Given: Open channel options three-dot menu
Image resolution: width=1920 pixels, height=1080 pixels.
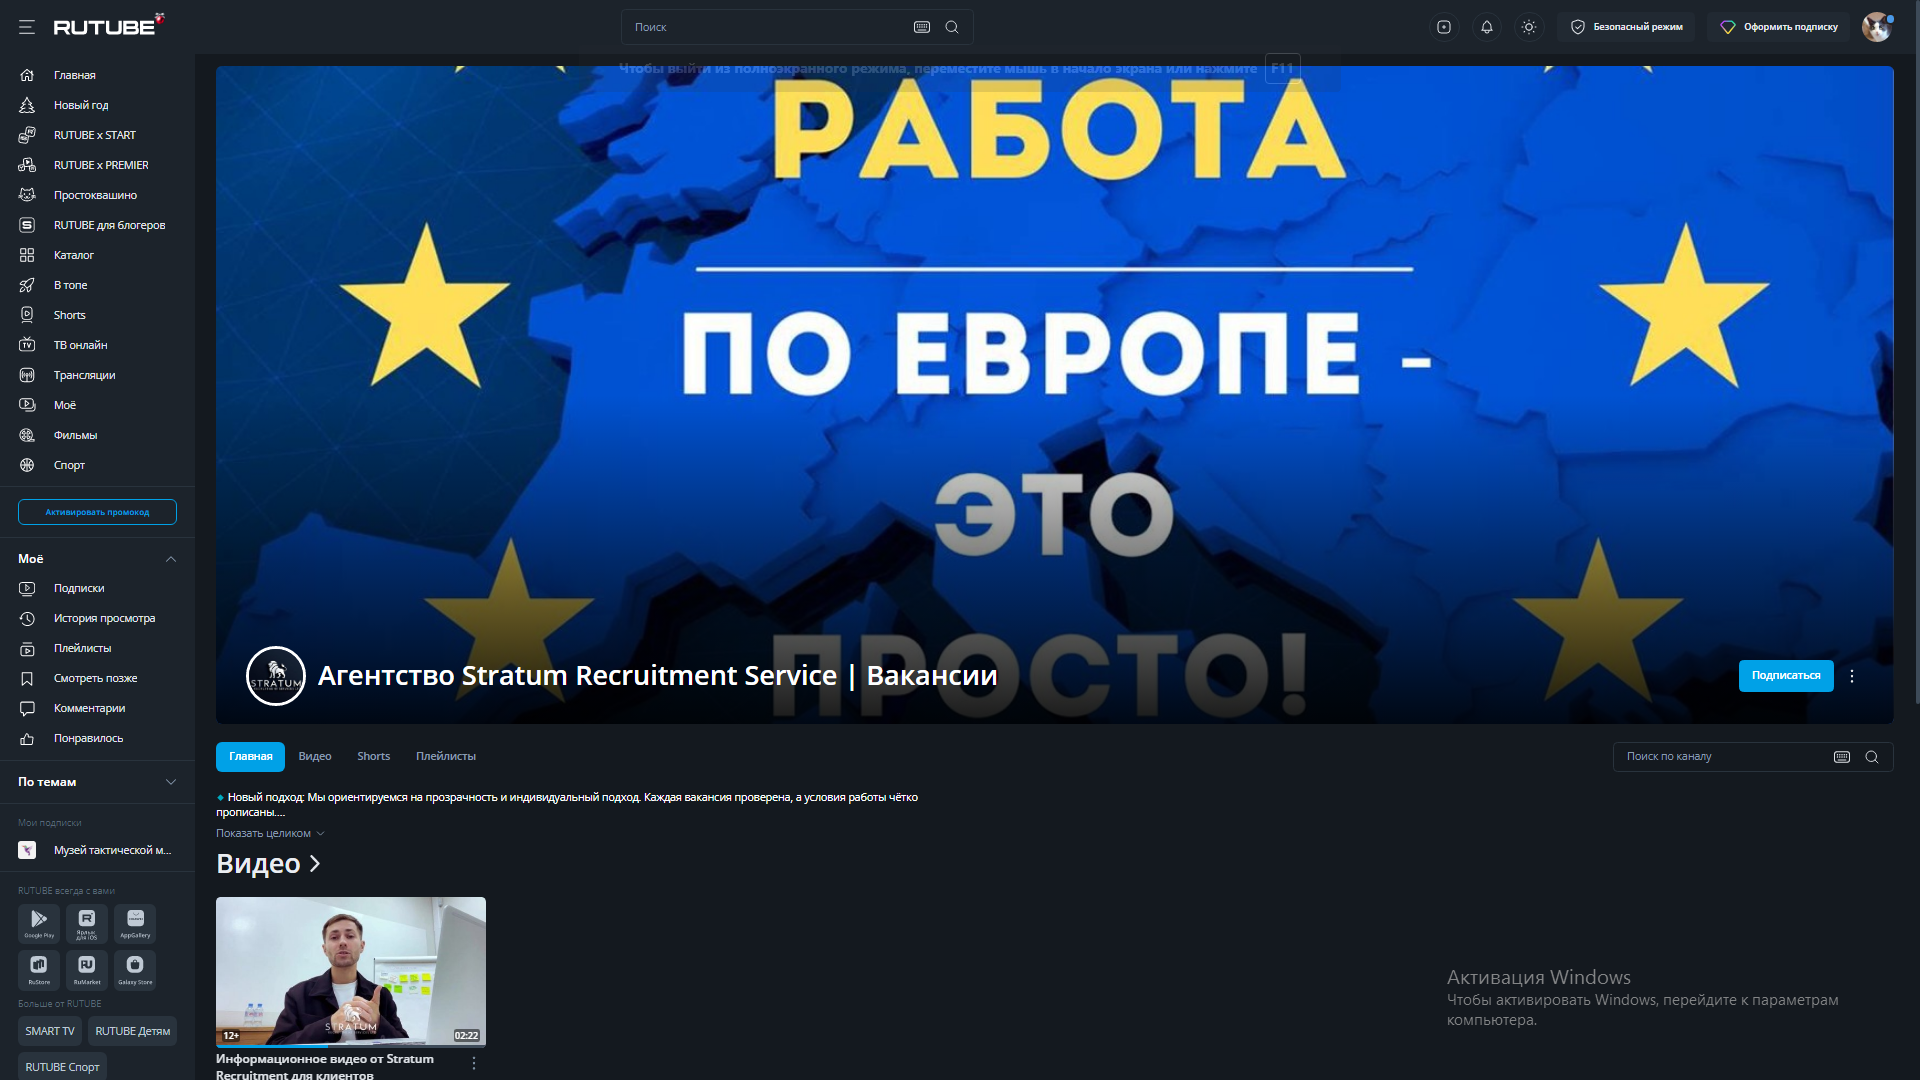Looking at the screenshot, I should click(x=1852, y=676).
